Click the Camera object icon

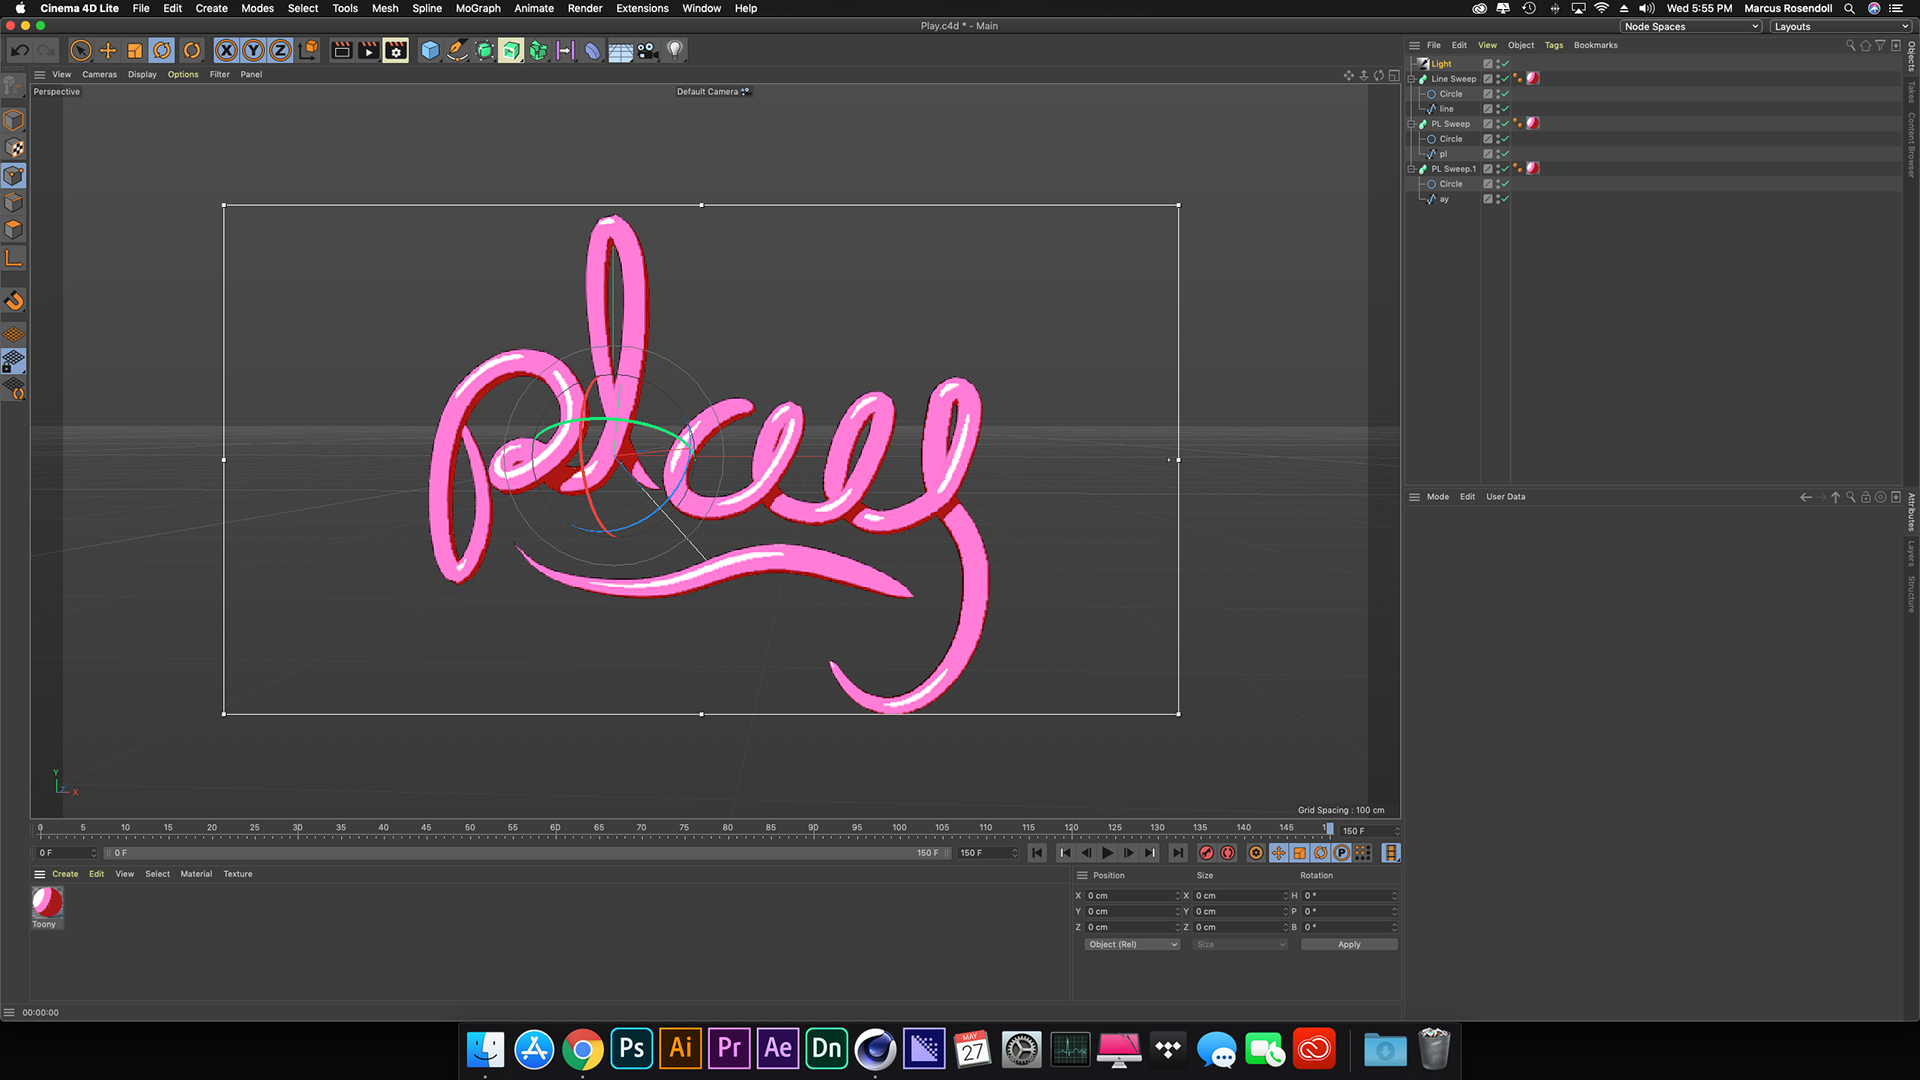pyautogui.click(x=648, y=50)
